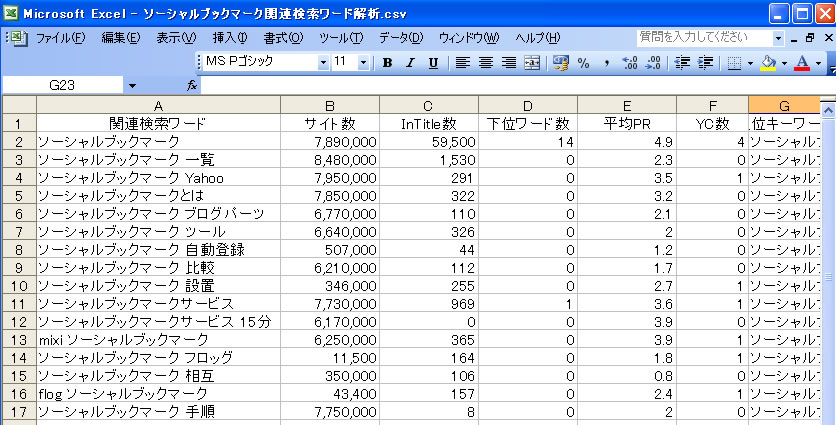Select column E header
The height and width of the screenshot is (425, 836).
click(x=627, y=106)
